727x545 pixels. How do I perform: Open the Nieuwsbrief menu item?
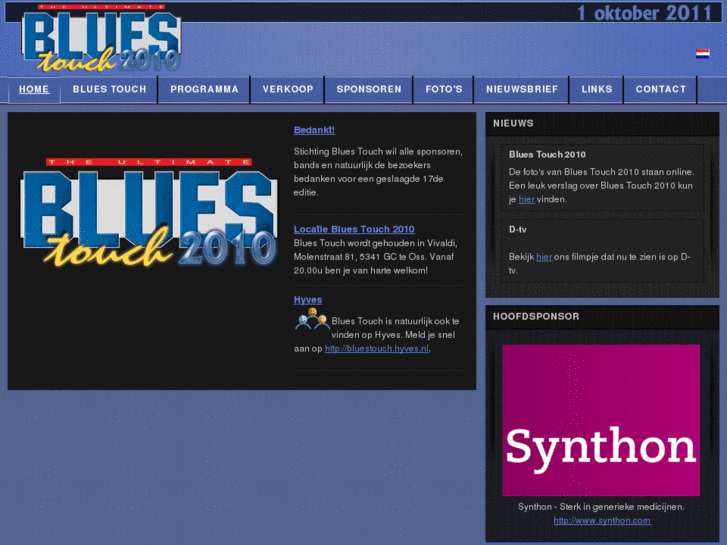[522, 89]
